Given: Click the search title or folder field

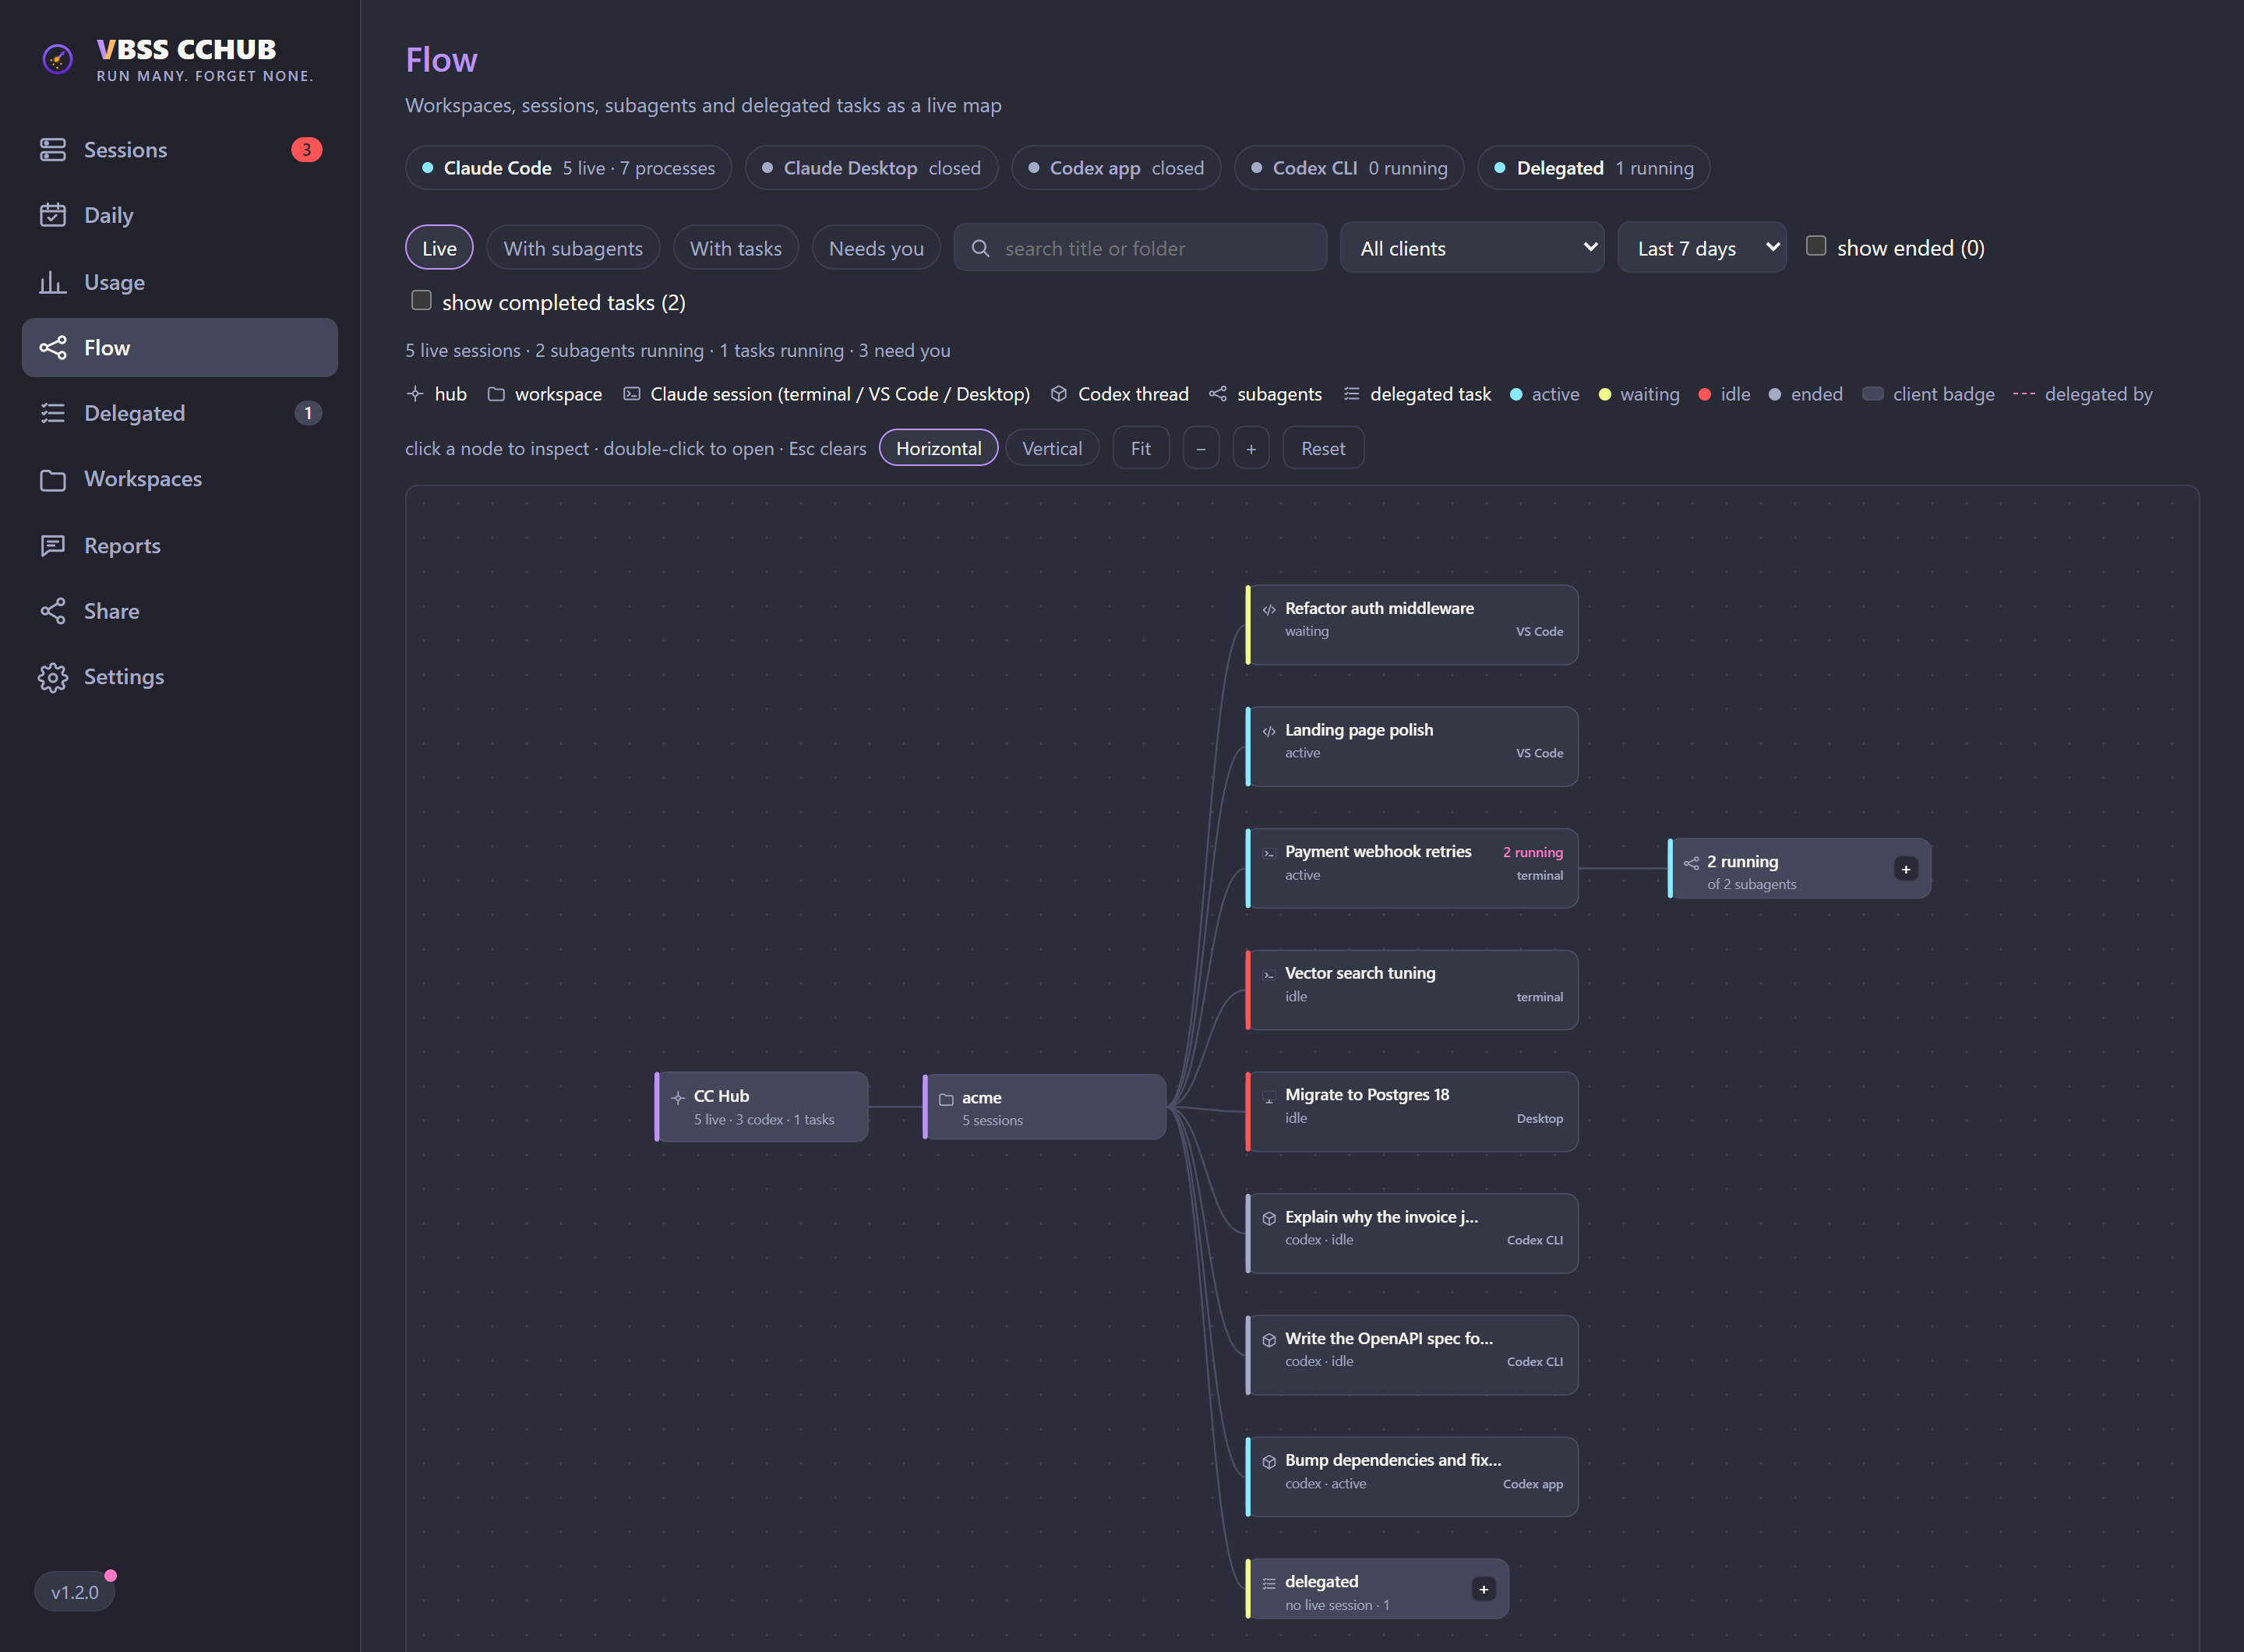Looking at the screenshot, I should (x=1140, y=248).
